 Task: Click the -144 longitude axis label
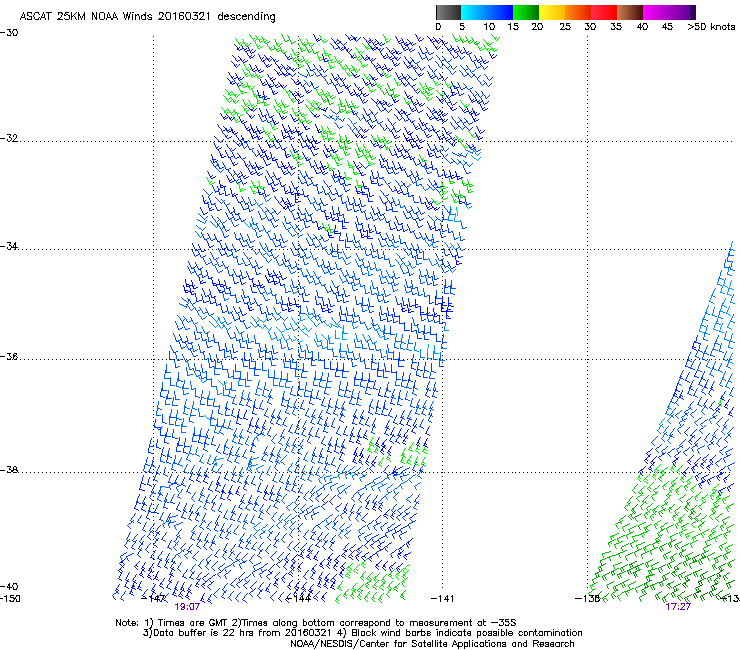(x=298, y=599)
